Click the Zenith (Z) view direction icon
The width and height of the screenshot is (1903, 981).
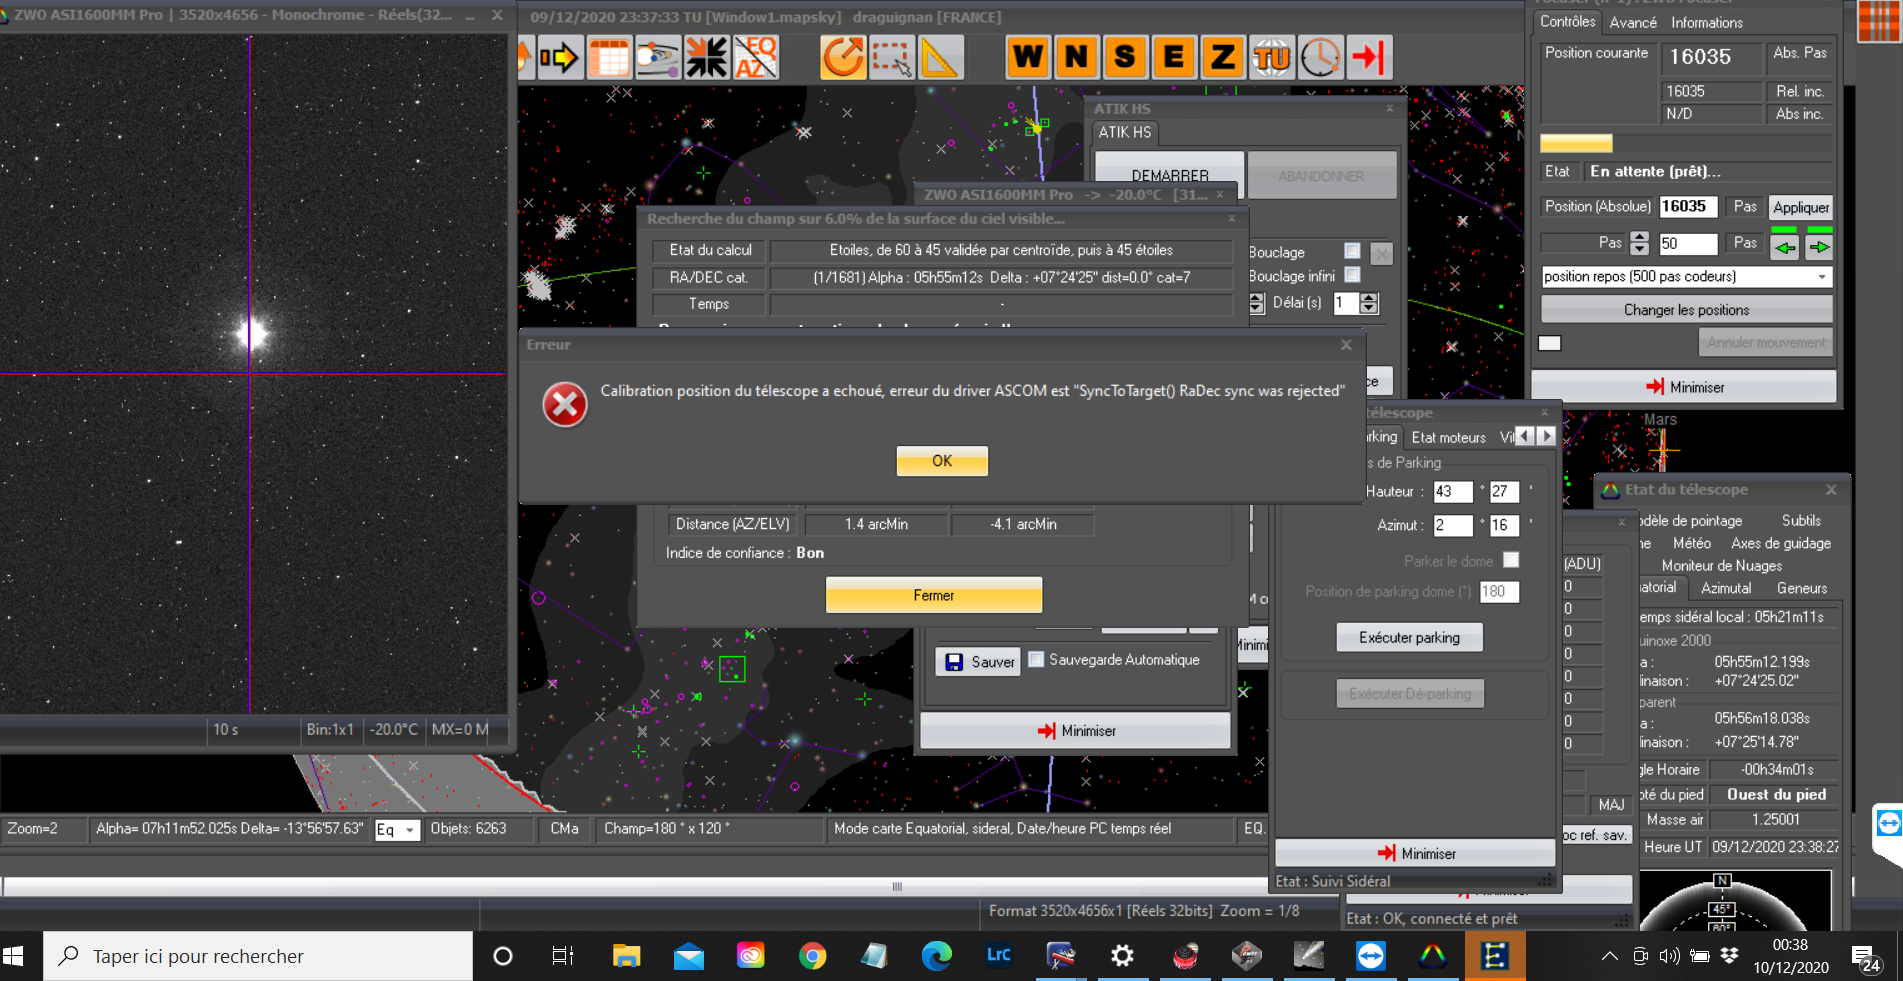pos(1223,57)
